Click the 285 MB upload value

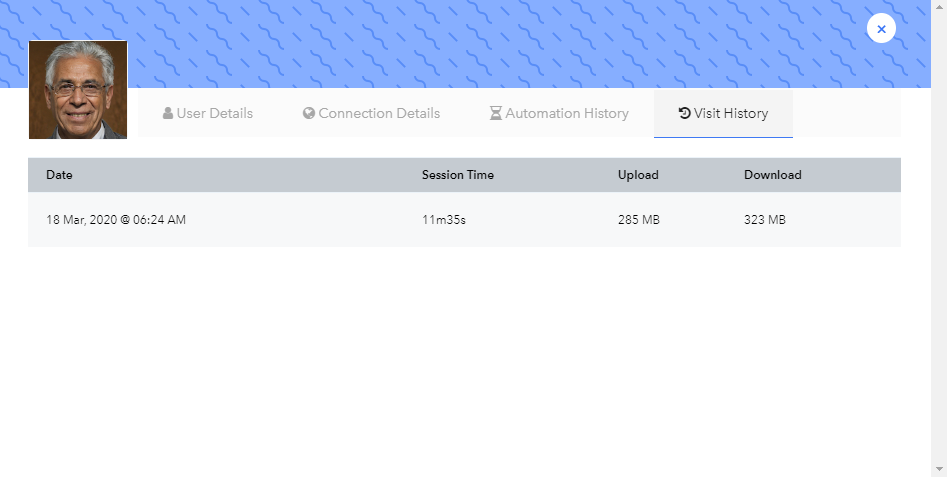(638, 220)
